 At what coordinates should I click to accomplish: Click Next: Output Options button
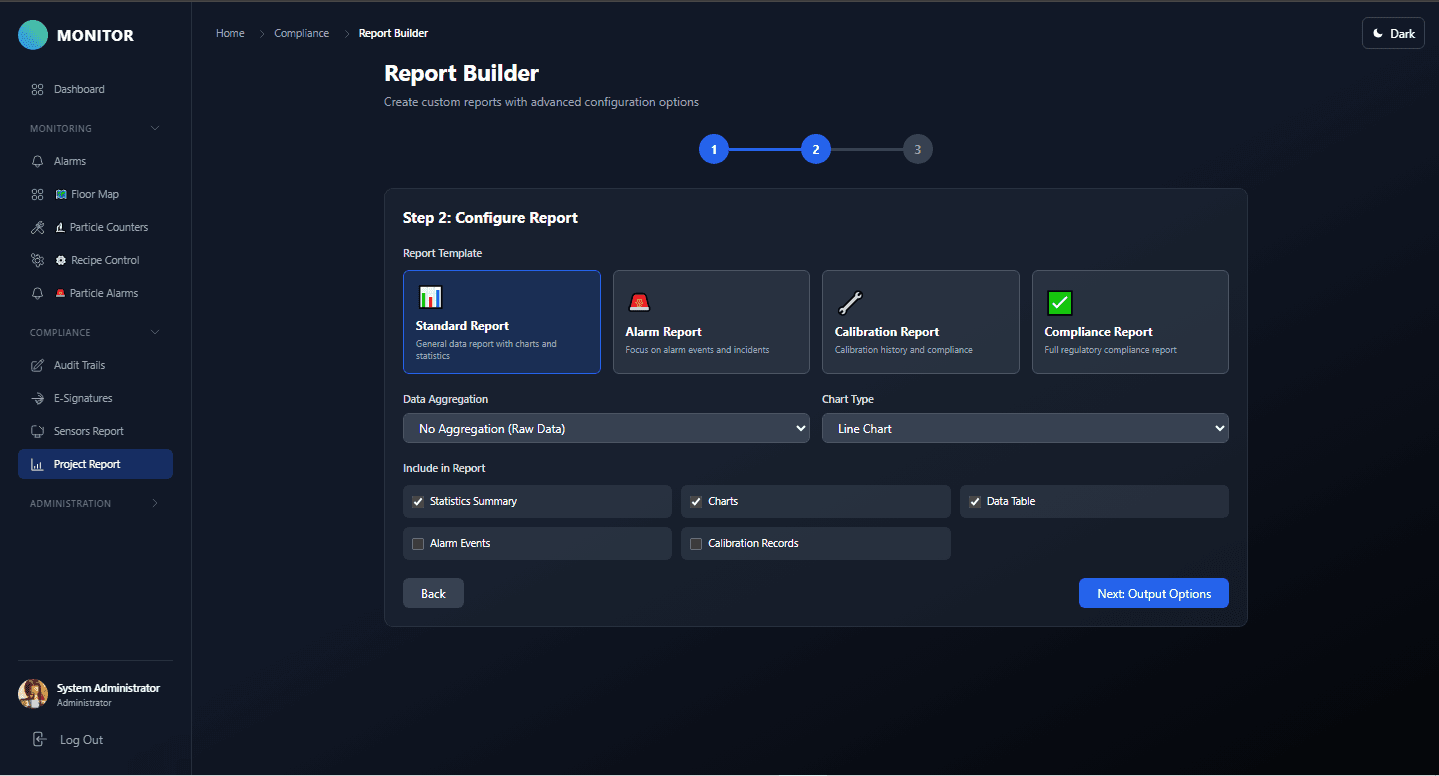pos(1154,593)
